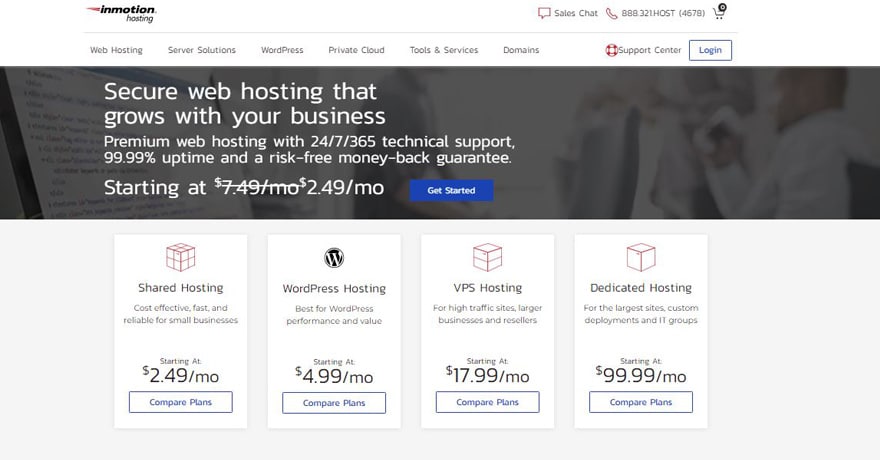Click 'For high traffic sites' description

487,314
